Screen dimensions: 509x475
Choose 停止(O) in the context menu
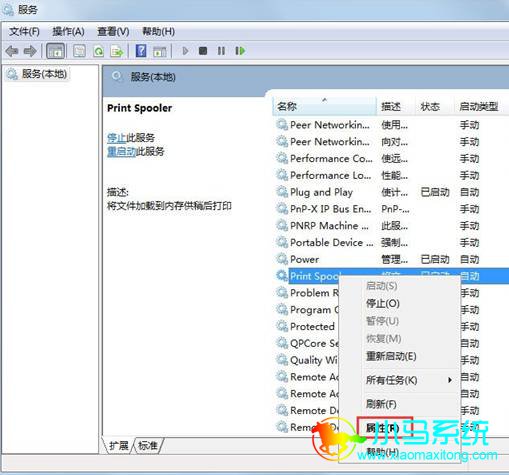tap(383, 303)
